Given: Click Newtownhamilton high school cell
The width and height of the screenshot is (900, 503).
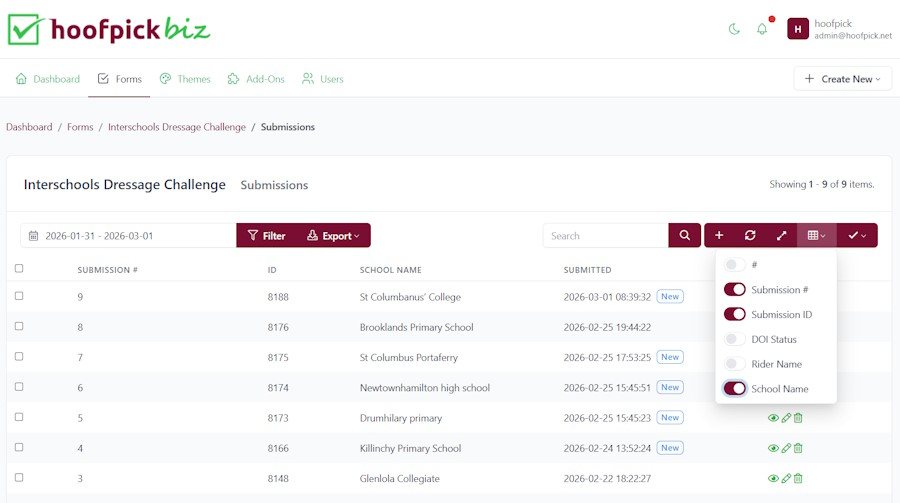Looking at the screenshot, I should pos(425,388).
